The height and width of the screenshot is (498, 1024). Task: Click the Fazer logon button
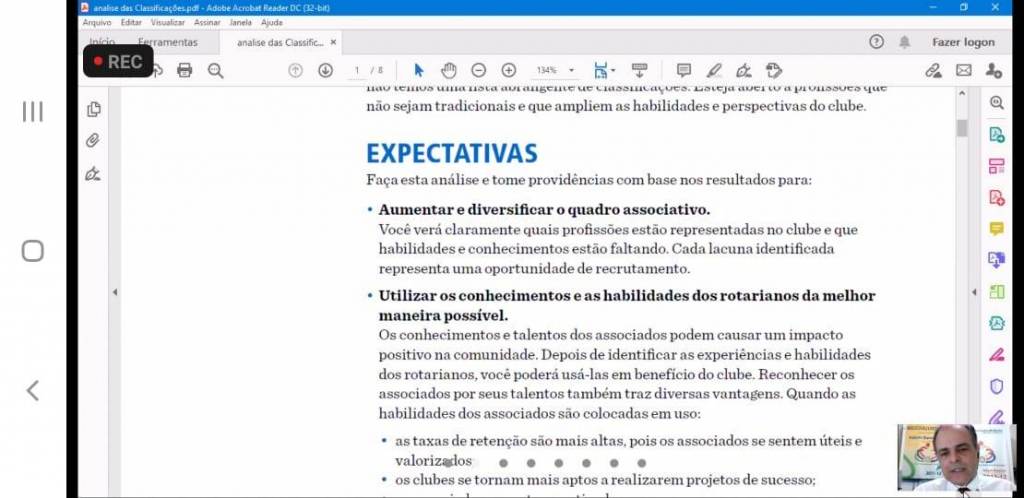click(963, 42)
